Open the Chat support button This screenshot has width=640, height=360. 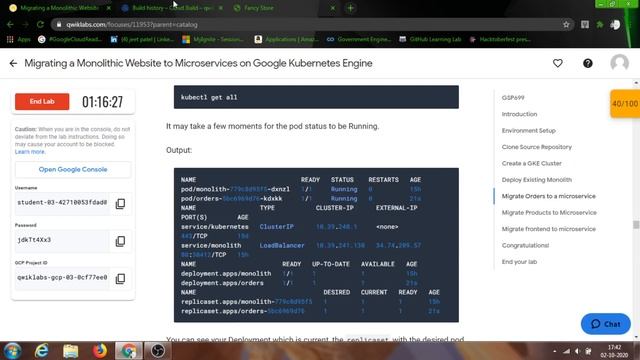(606, 324)
